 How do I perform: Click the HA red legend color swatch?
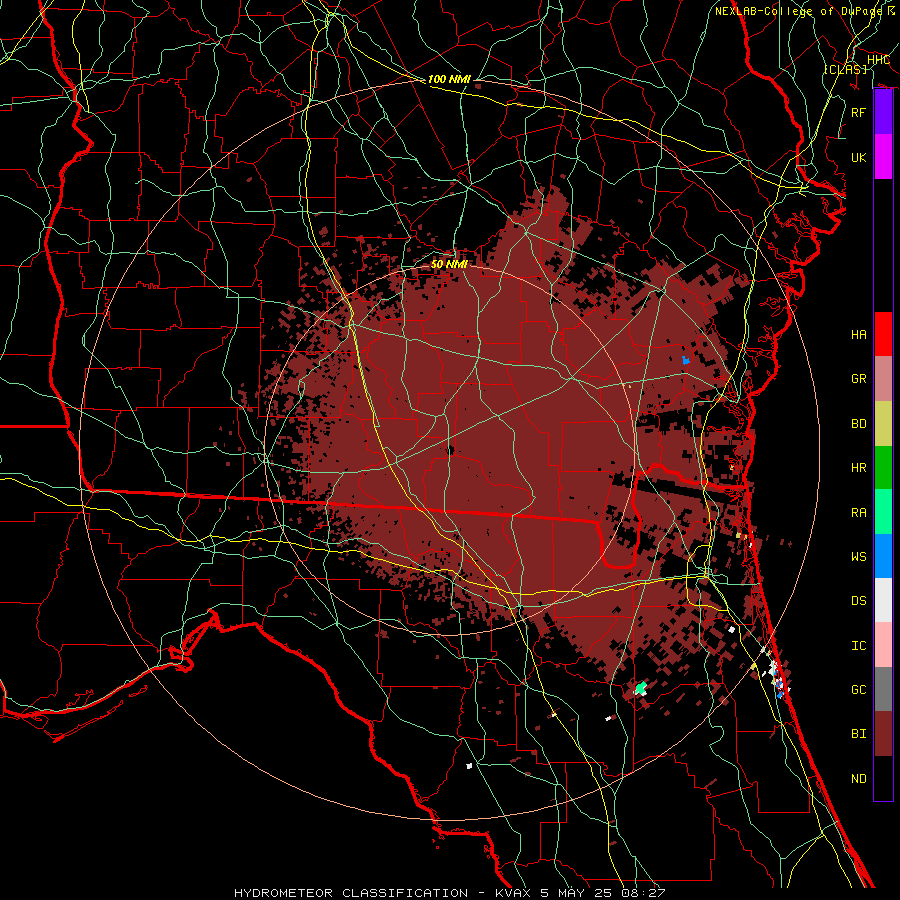pos(883,334)
